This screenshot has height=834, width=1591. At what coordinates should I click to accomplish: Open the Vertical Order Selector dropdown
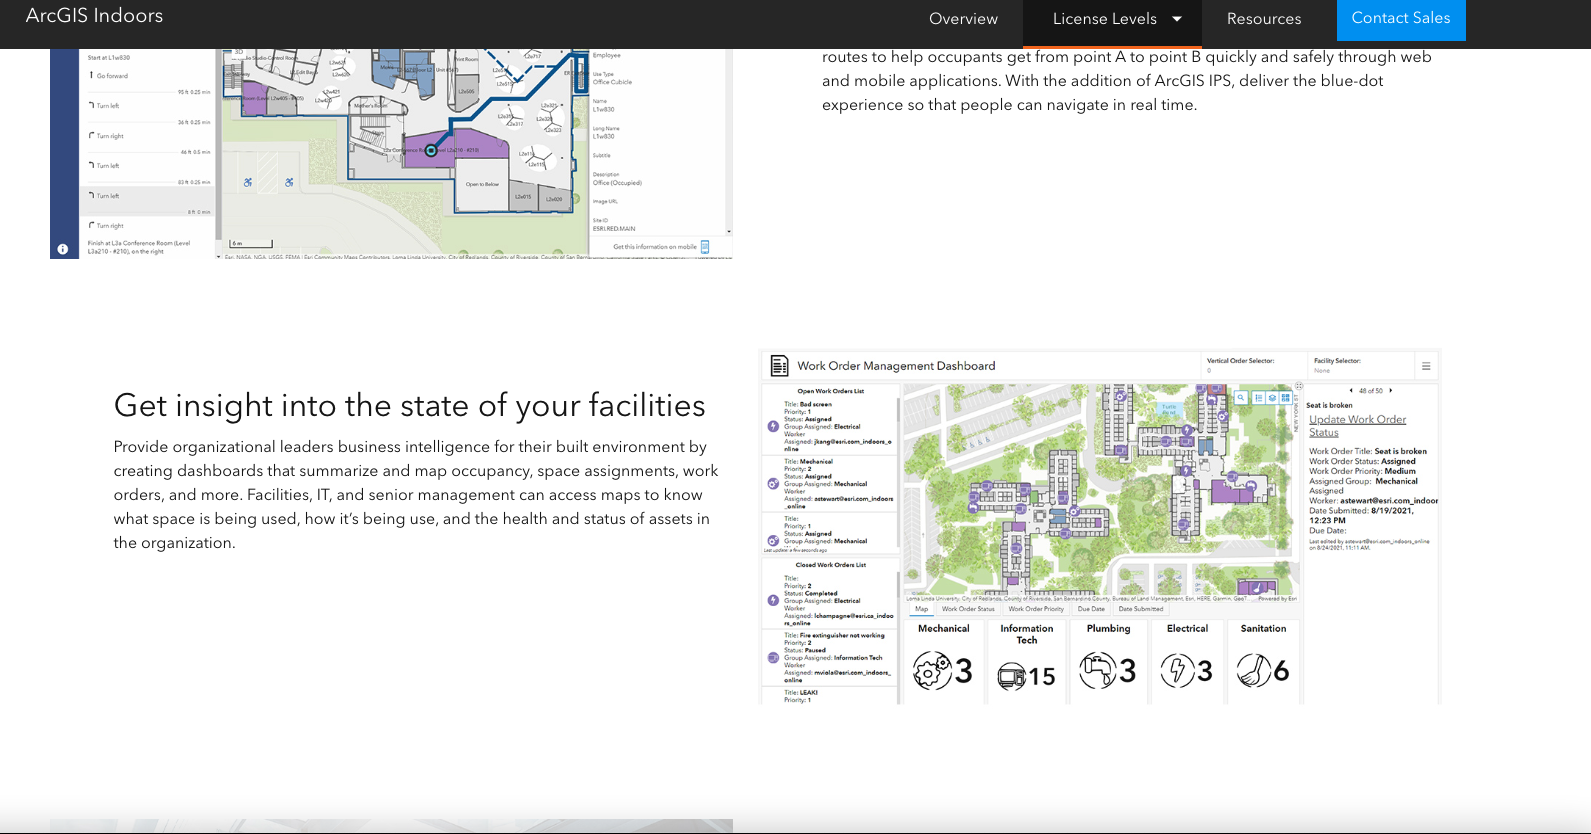[1253, 366]
